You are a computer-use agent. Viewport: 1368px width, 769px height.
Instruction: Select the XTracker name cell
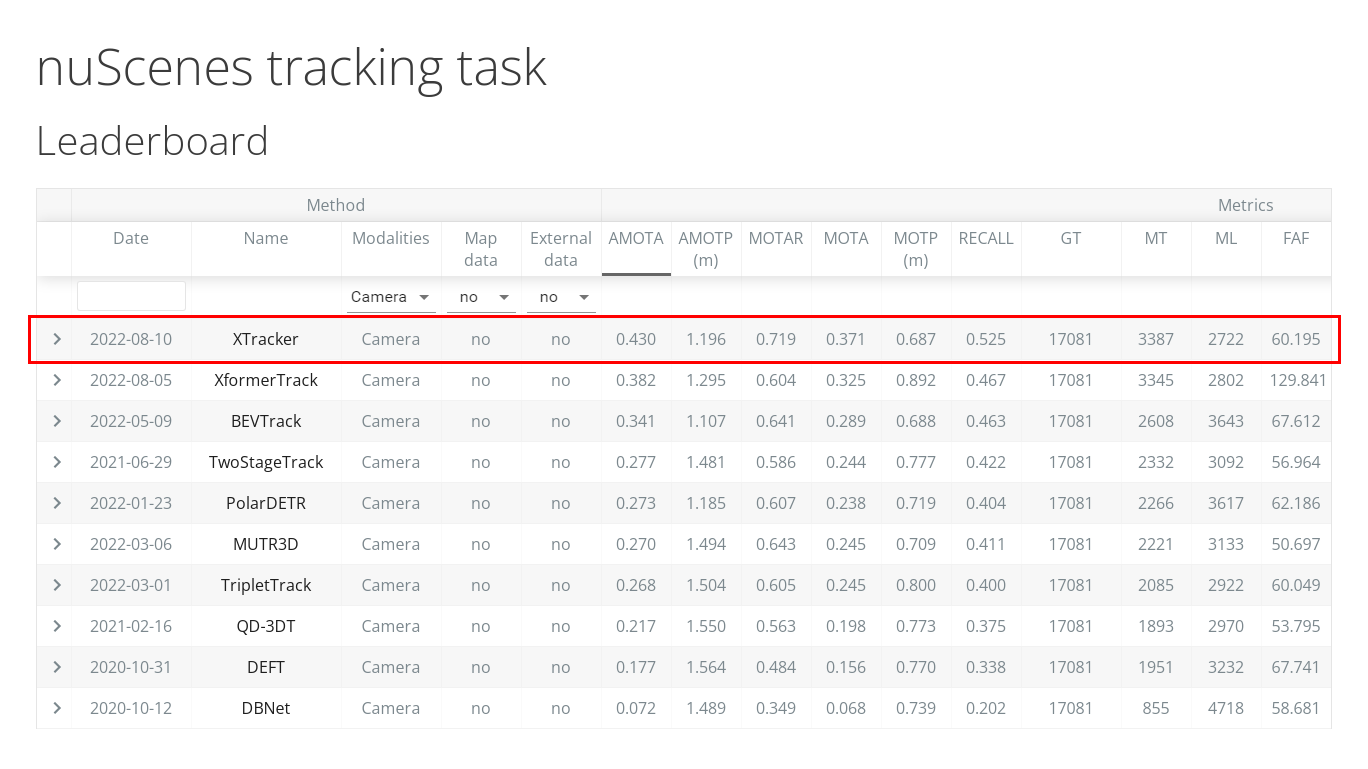point(266,339)
